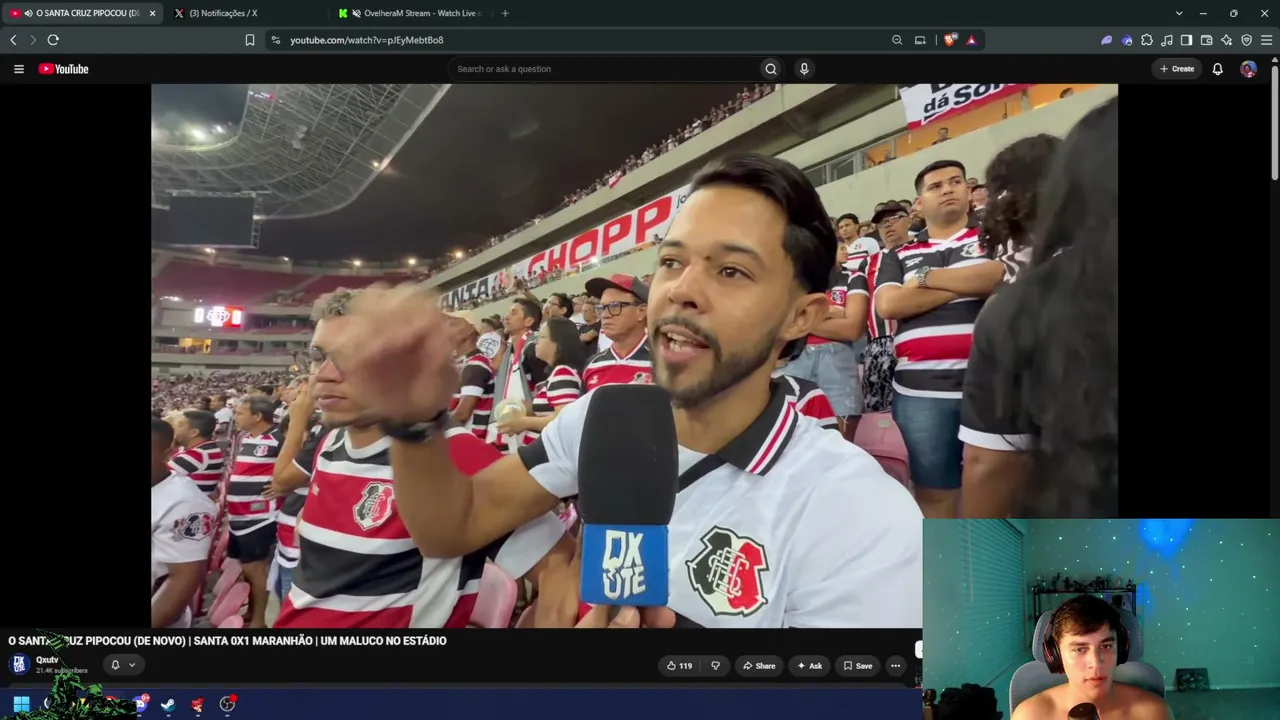Screen dimensions: 1280x720
Task: Close the O SANTA CRUZ PIPOCOU tab
Action: [x=152, y=13]
